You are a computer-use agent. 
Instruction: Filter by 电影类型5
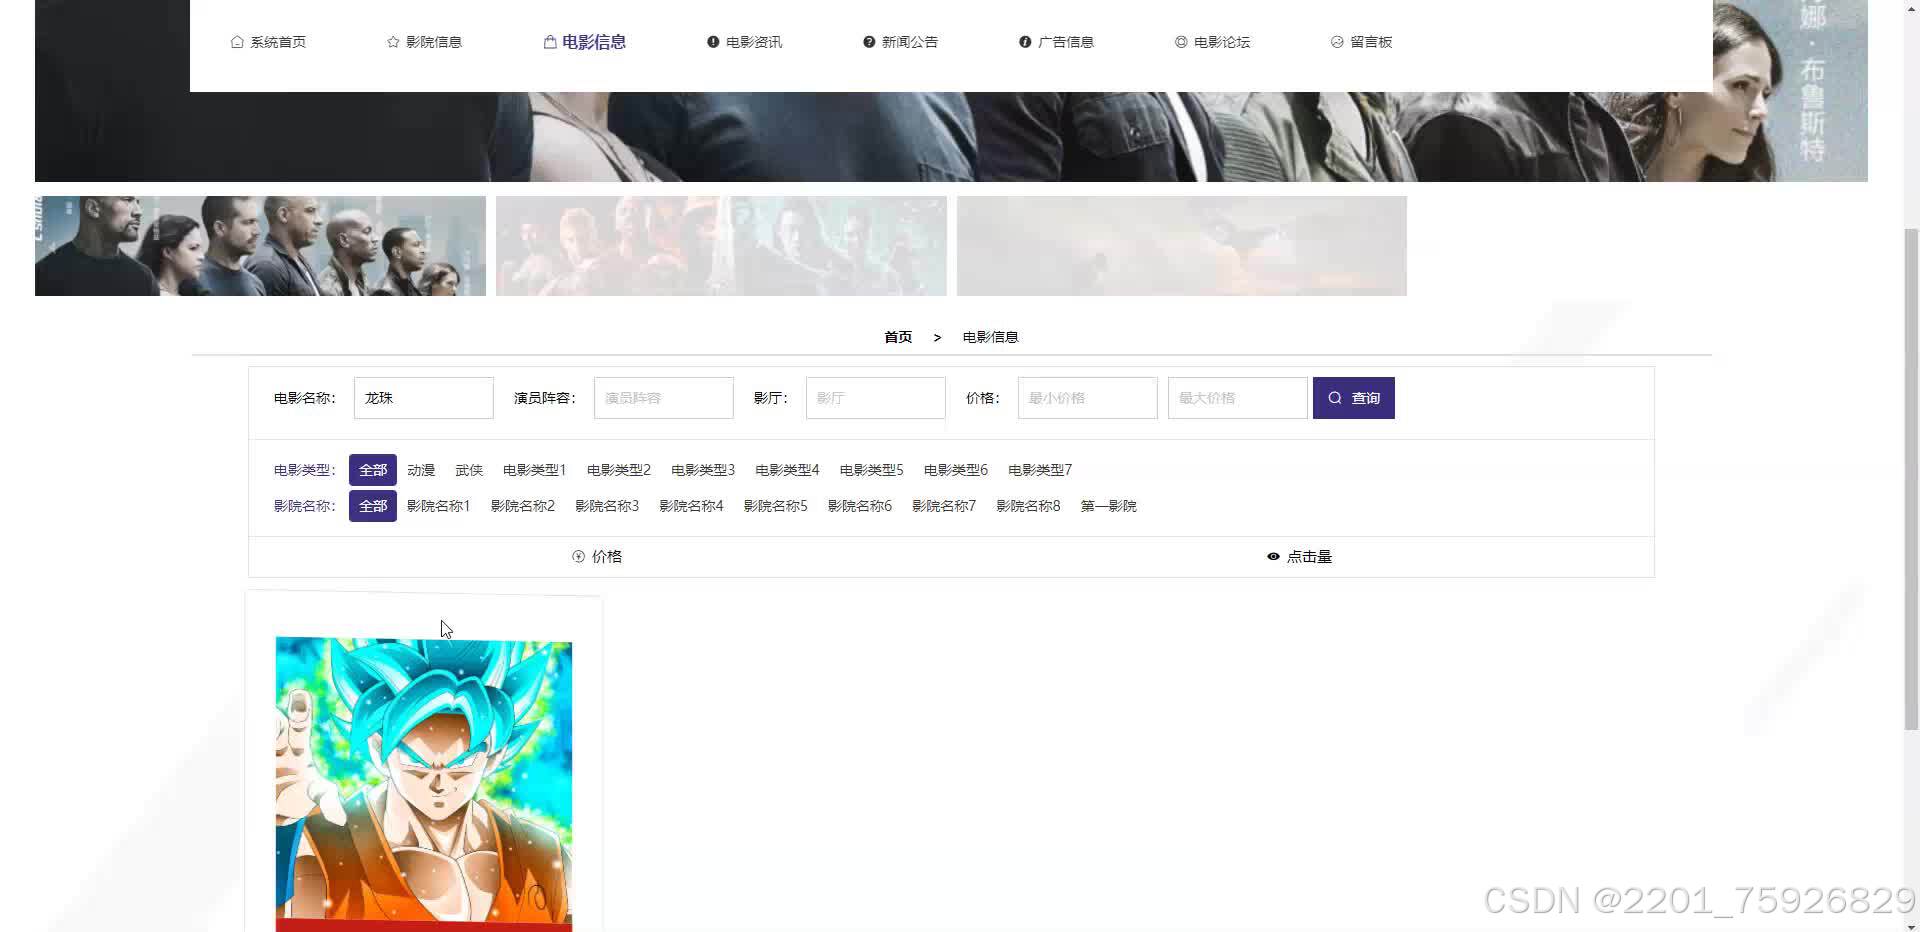point(872,470)
